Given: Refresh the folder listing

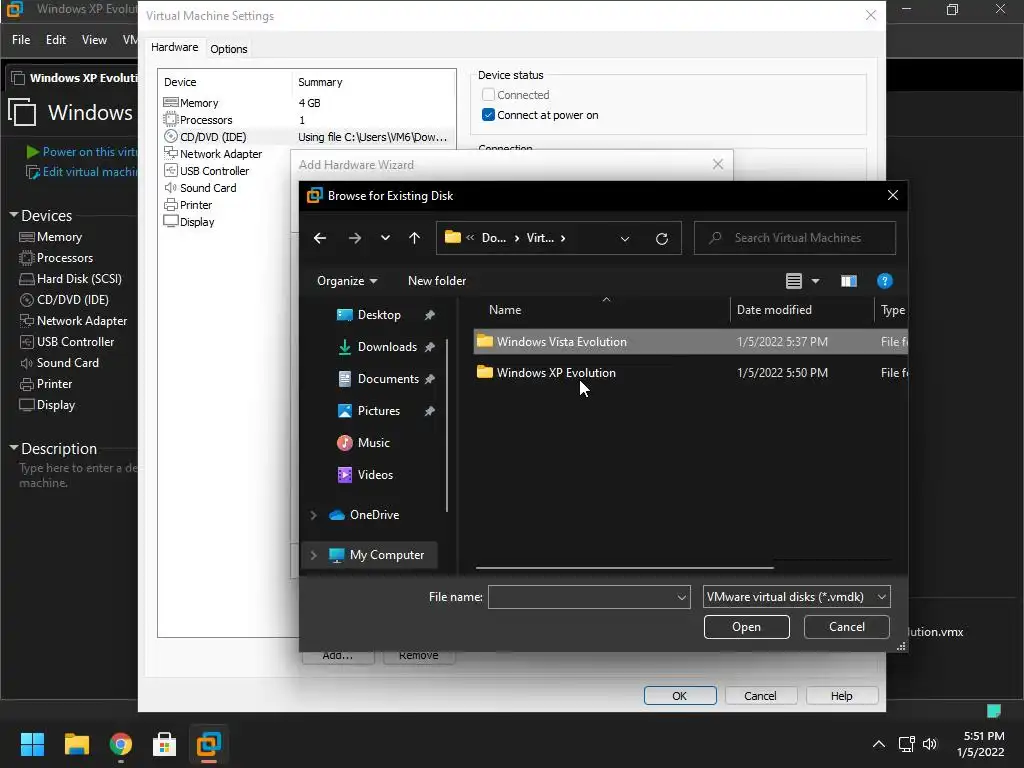Looking at the screenshot, I should pos(662,238).
